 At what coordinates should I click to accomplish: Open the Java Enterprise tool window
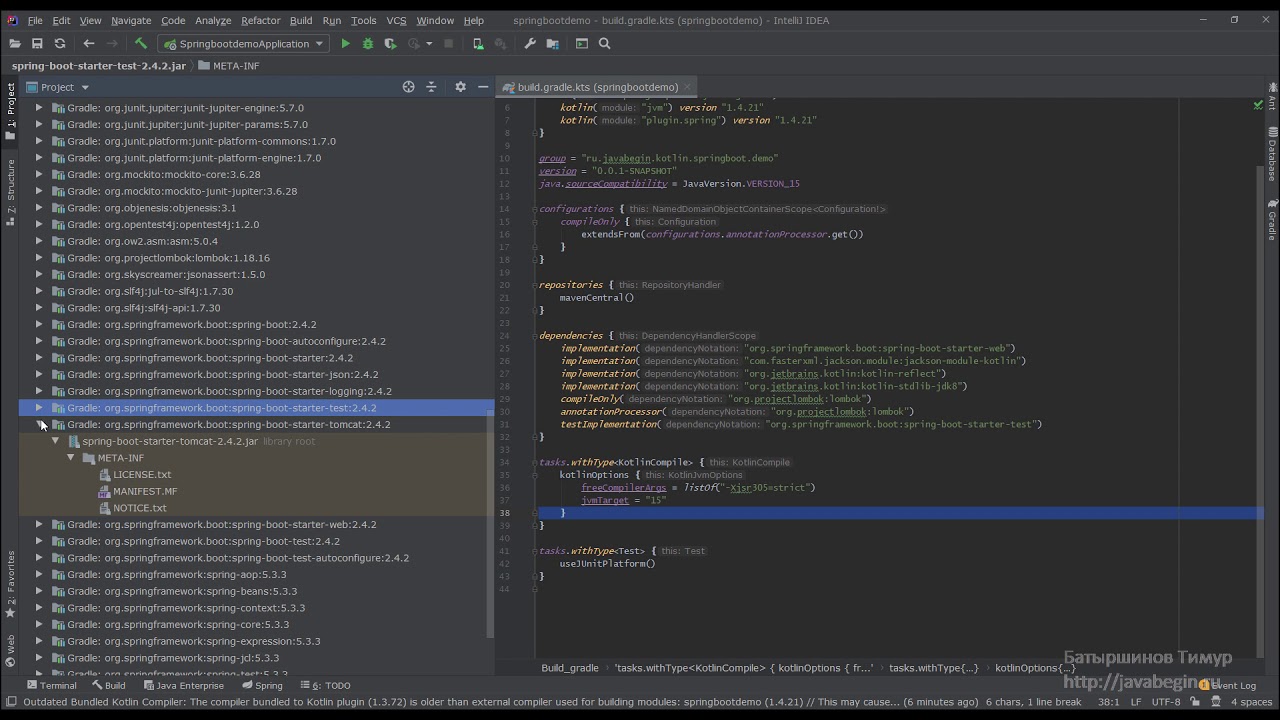[x=183, y=686]
